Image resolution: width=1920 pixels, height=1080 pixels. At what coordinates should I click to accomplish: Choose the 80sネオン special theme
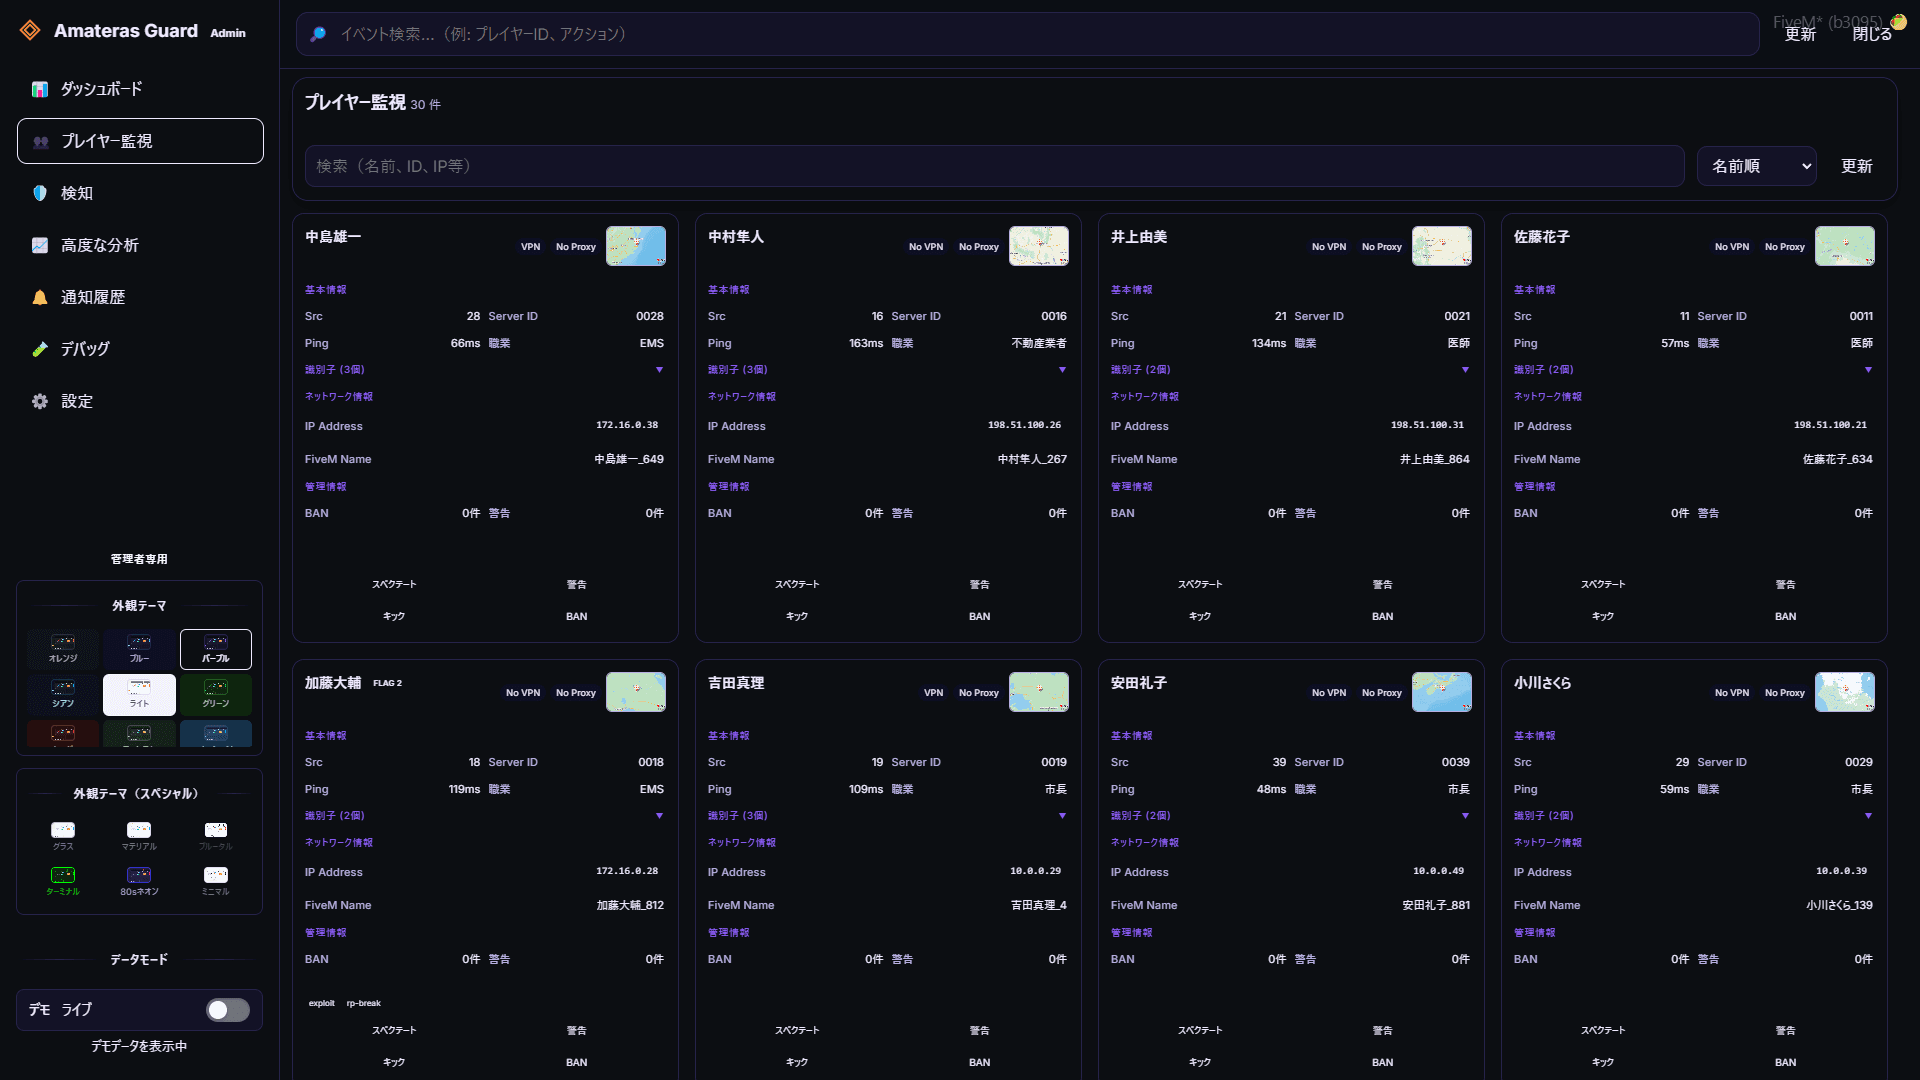click(139, 881)
